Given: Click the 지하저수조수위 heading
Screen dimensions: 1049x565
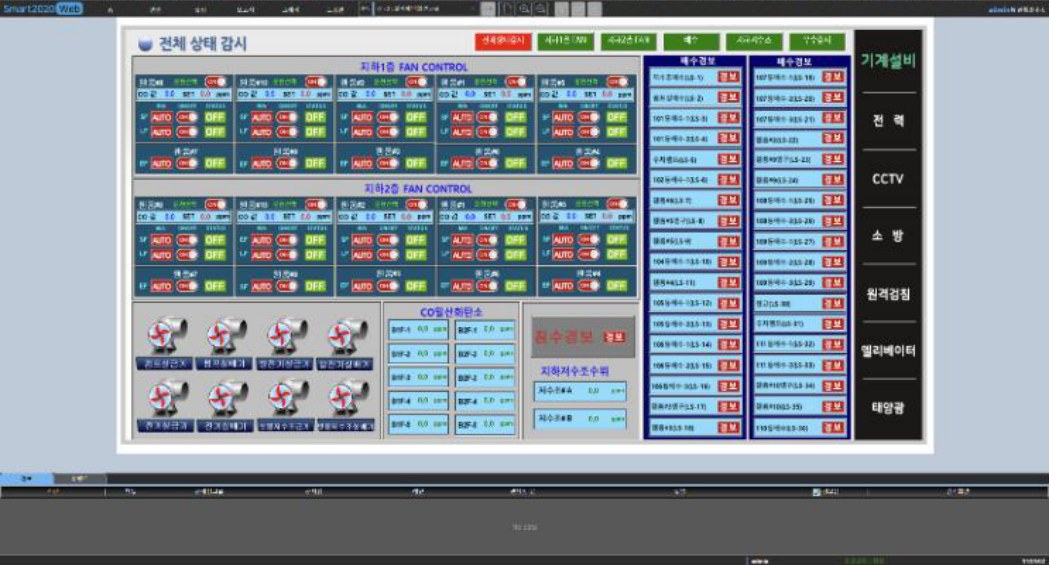Looking at the screenshot, I should (575, 370).
